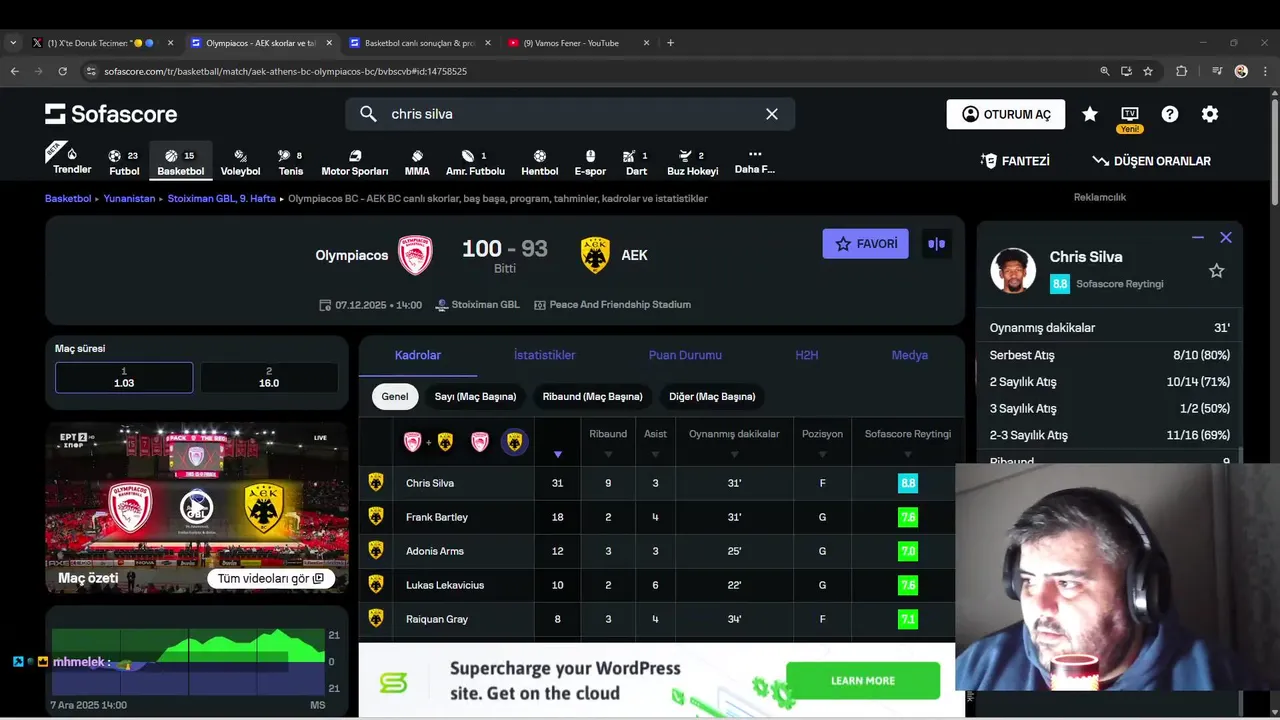Click the match momentum graph
Image resolution: width=1280 pixels, height=720 pixels.
[189, 661]
